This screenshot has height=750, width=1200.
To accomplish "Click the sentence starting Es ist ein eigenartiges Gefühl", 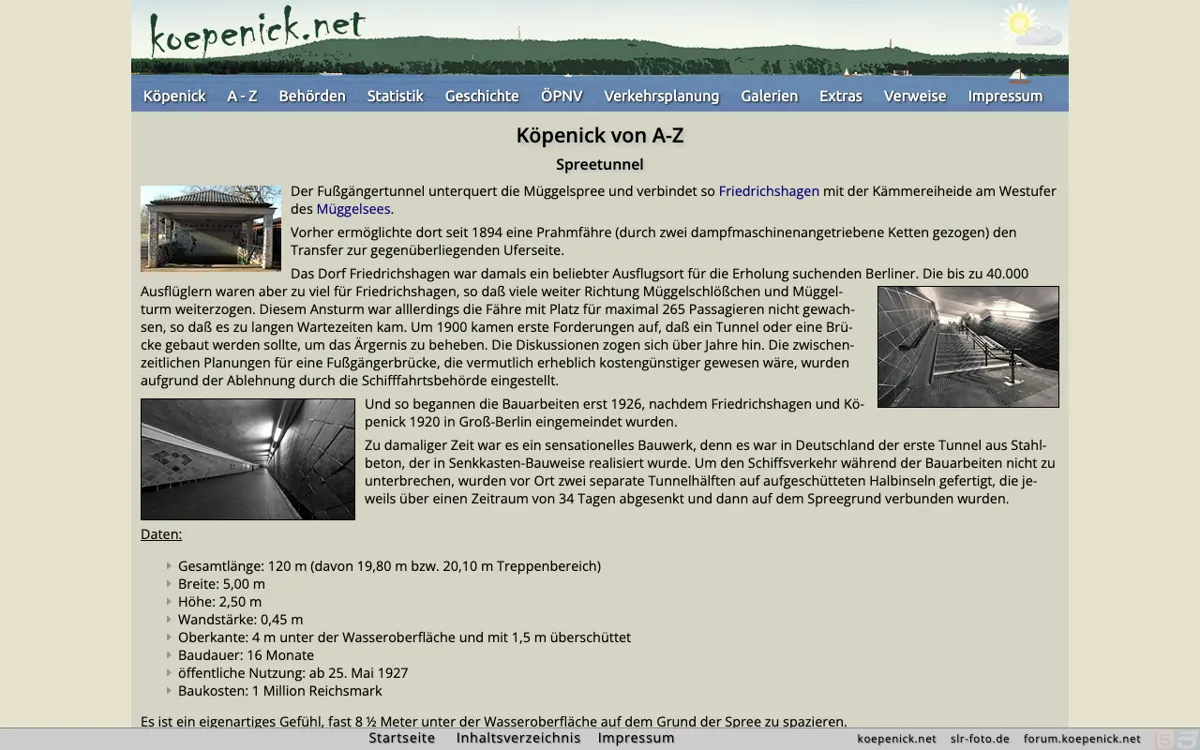I will (494, 721).
